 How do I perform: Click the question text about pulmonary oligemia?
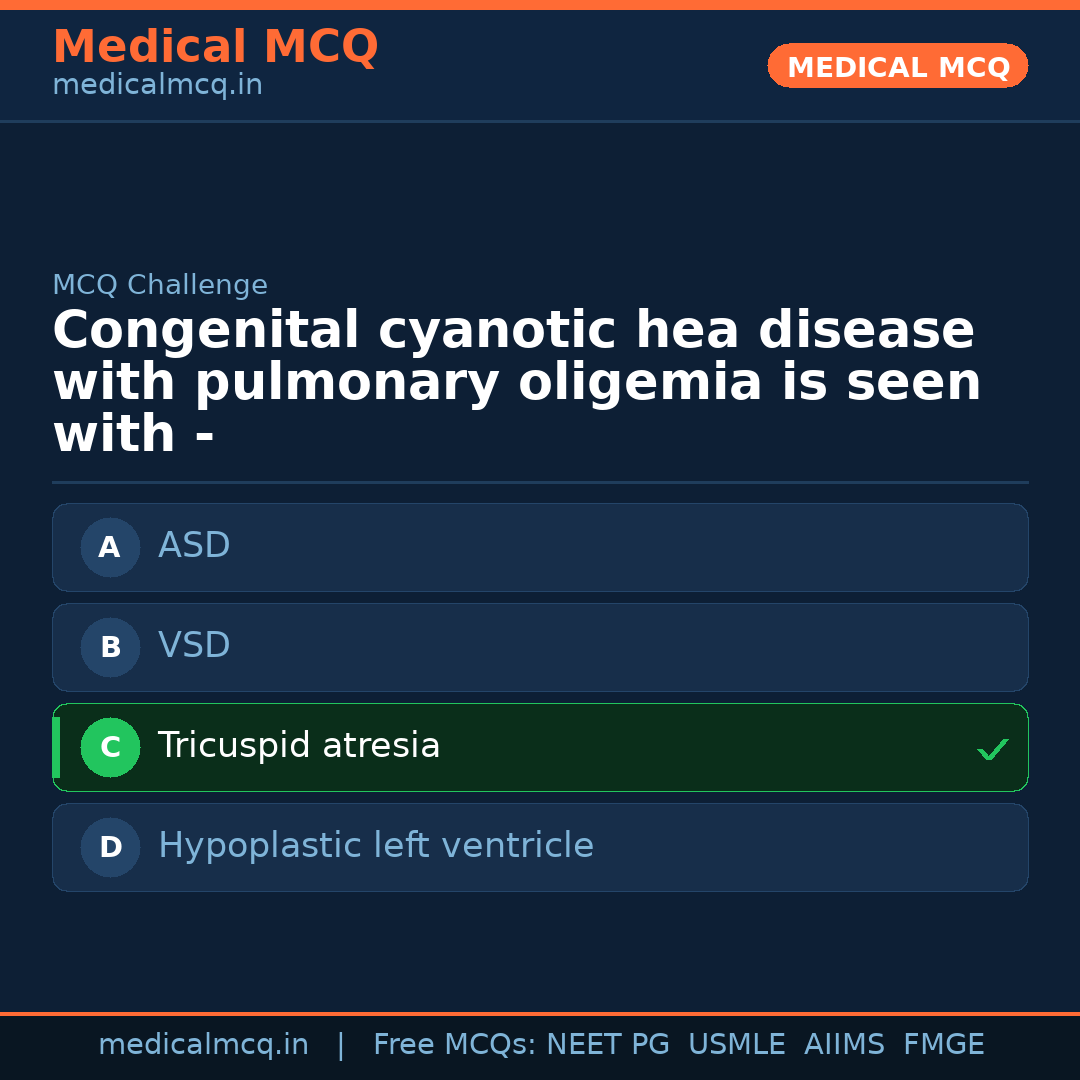pyautogui.click(x=516, y=383)
